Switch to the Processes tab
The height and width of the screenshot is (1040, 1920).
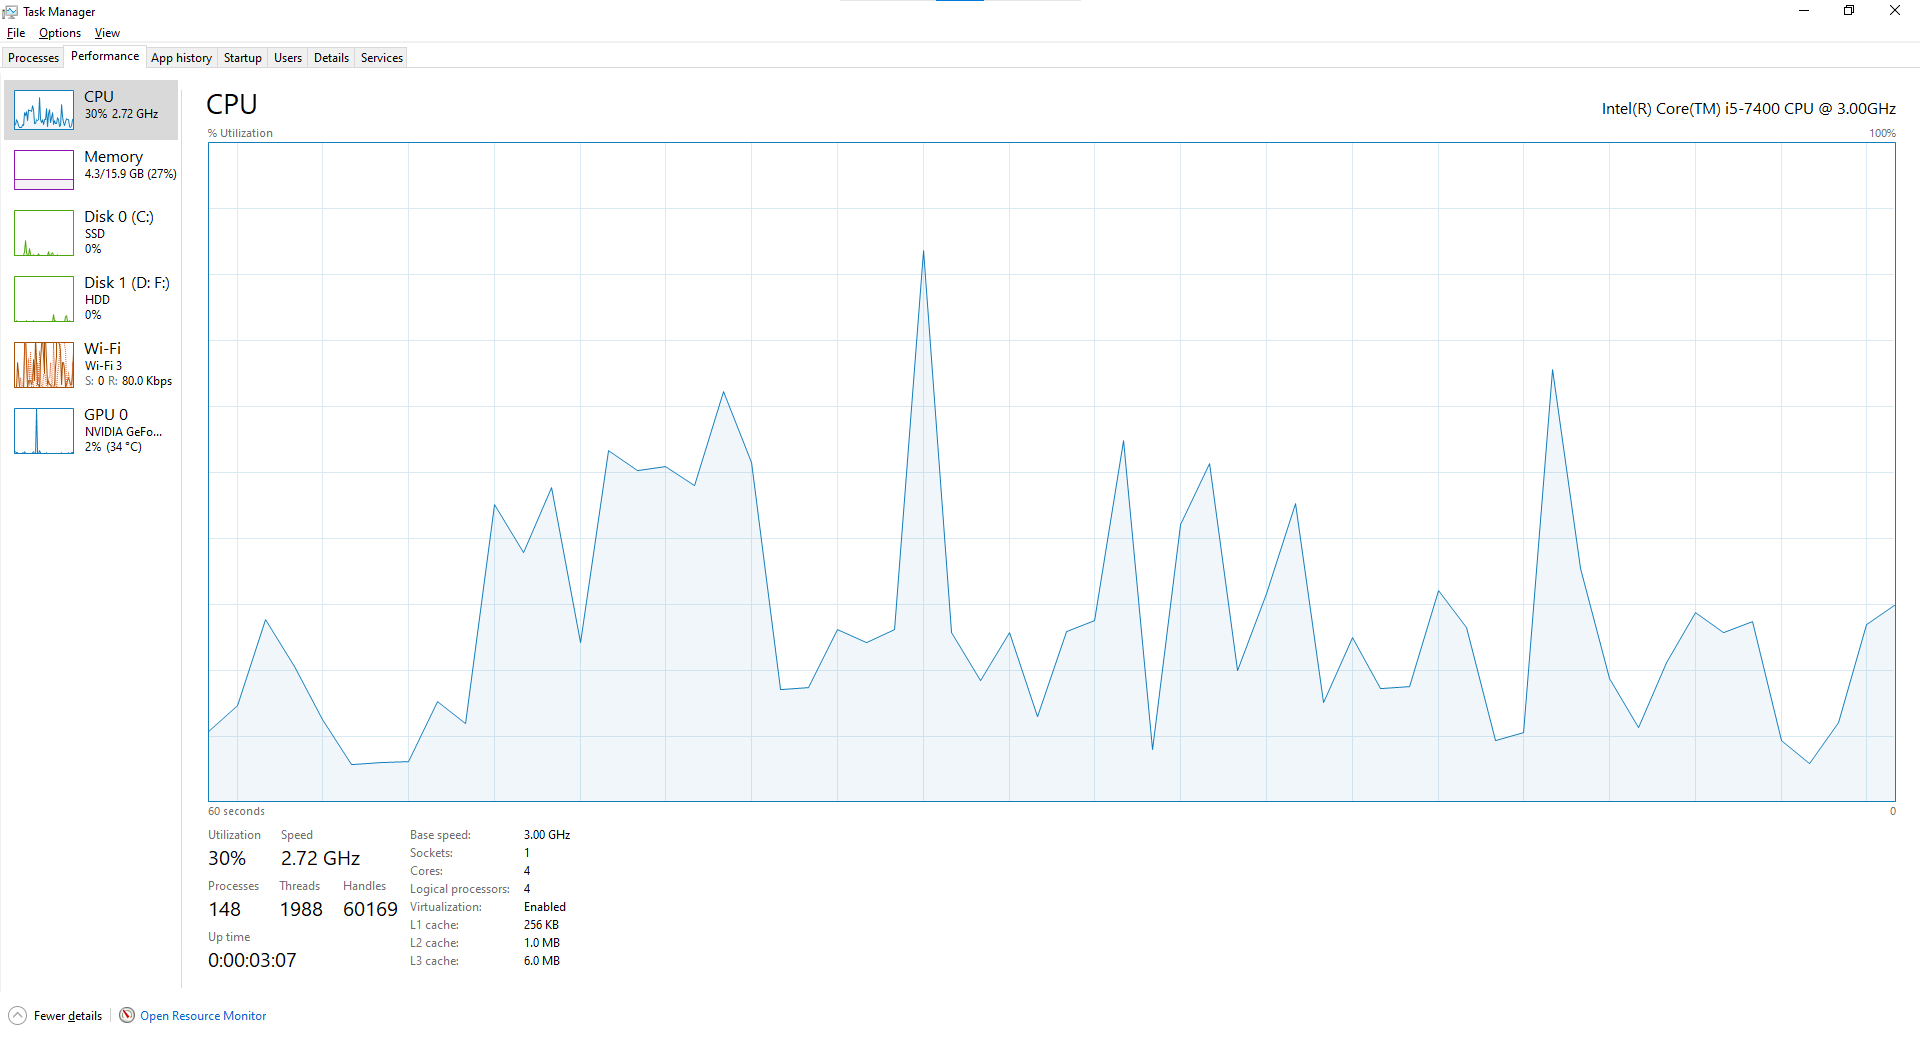tap(33, 58)
